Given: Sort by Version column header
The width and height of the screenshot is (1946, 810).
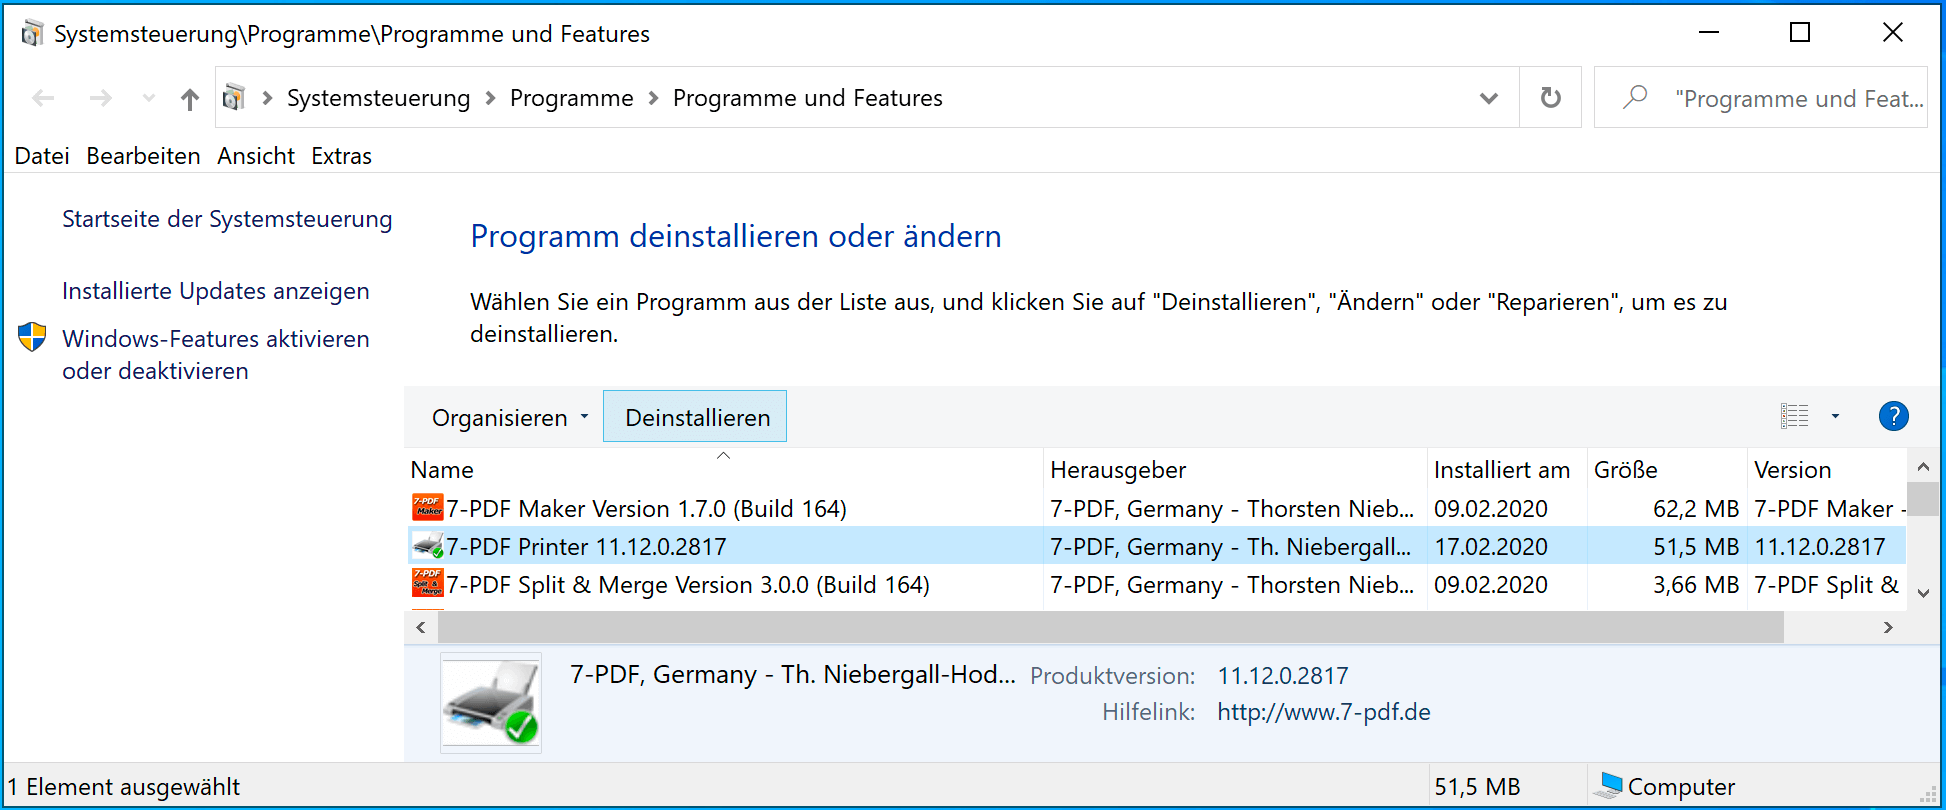Looking at the screenshot, I should pyautogui.click(x=1827, y=469).
